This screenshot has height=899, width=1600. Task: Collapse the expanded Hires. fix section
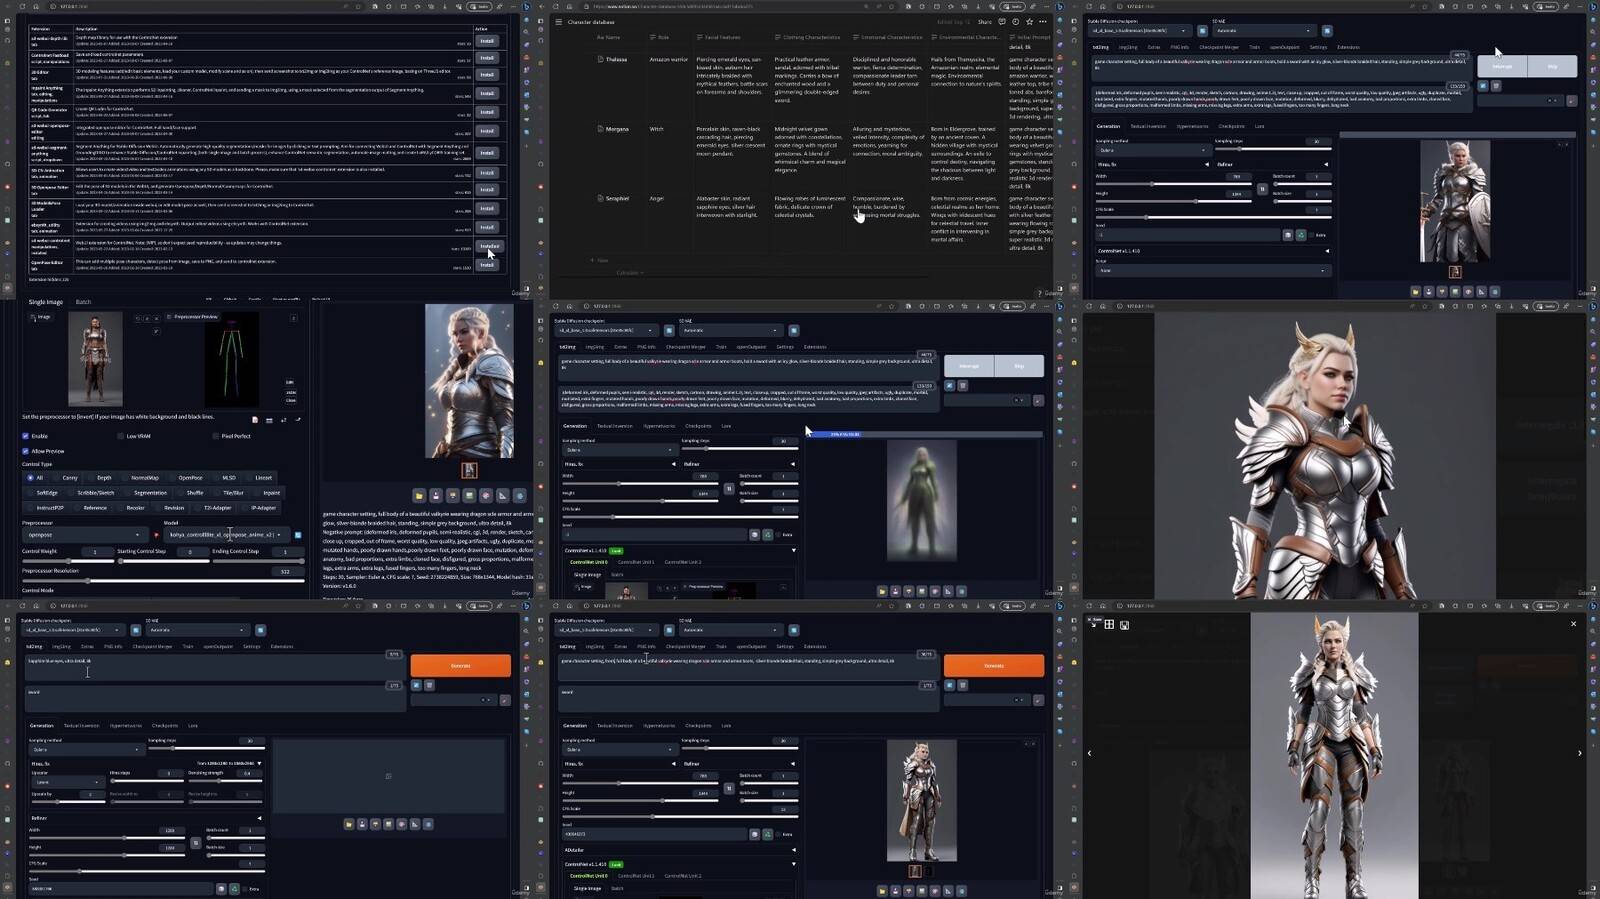tap(259, 763)
